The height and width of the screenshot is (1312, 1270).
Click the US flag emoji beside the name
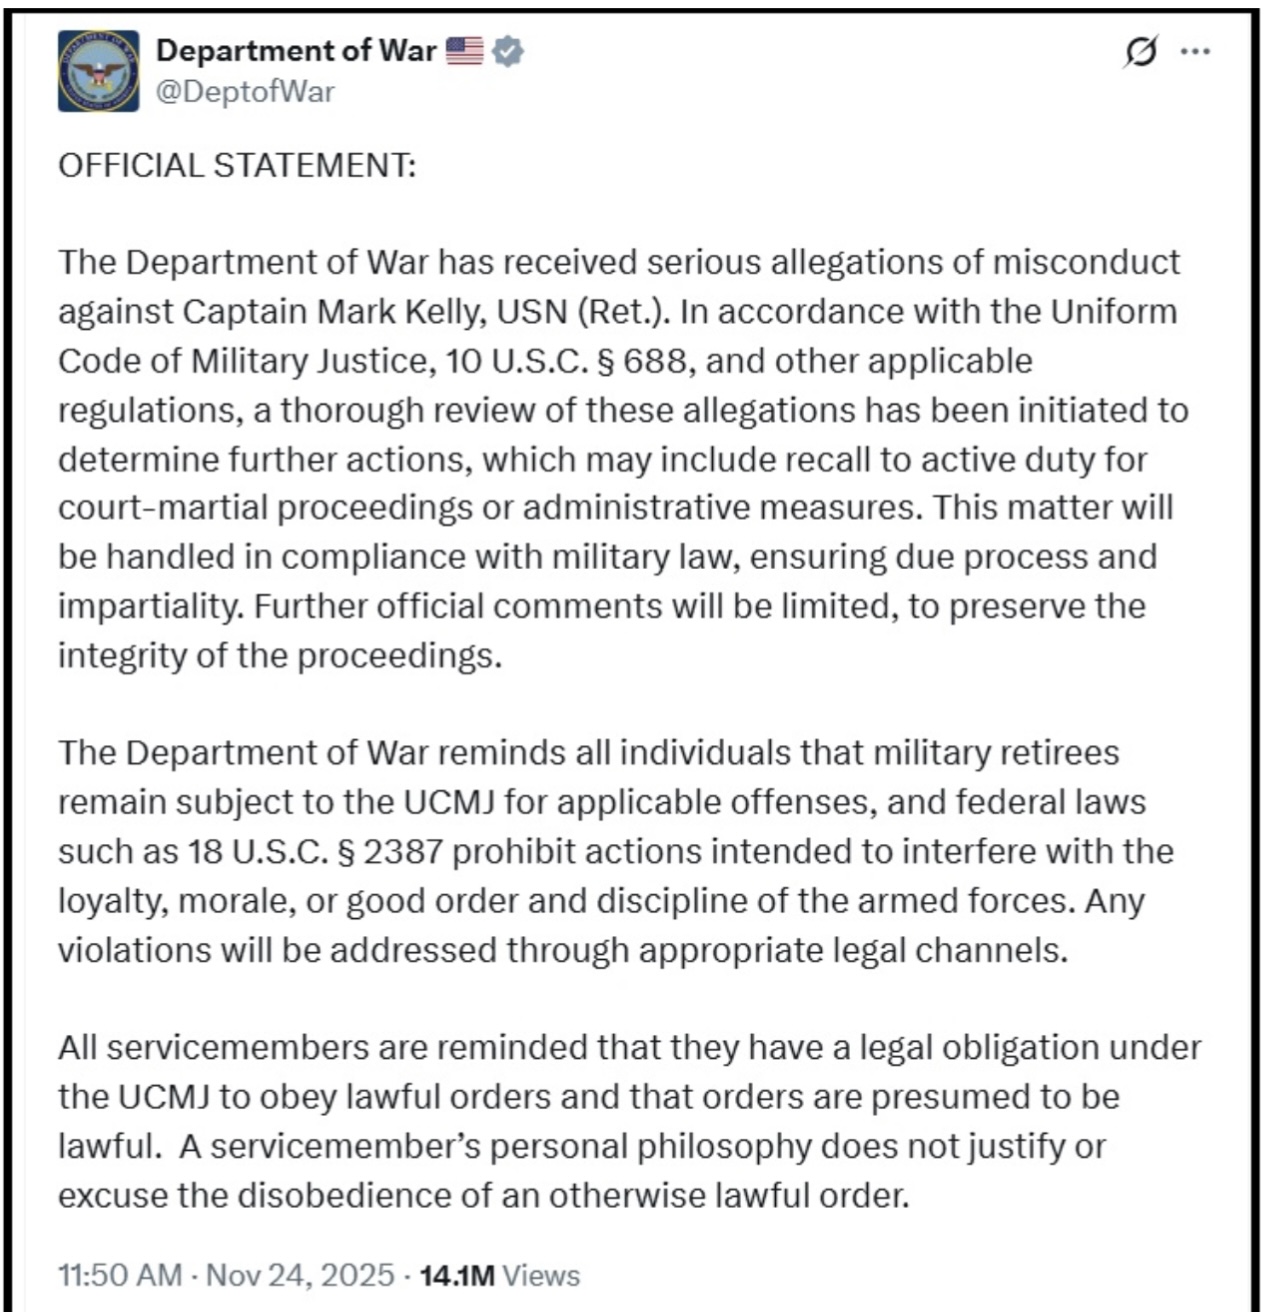pyautogui.click(x=464, y=51)
